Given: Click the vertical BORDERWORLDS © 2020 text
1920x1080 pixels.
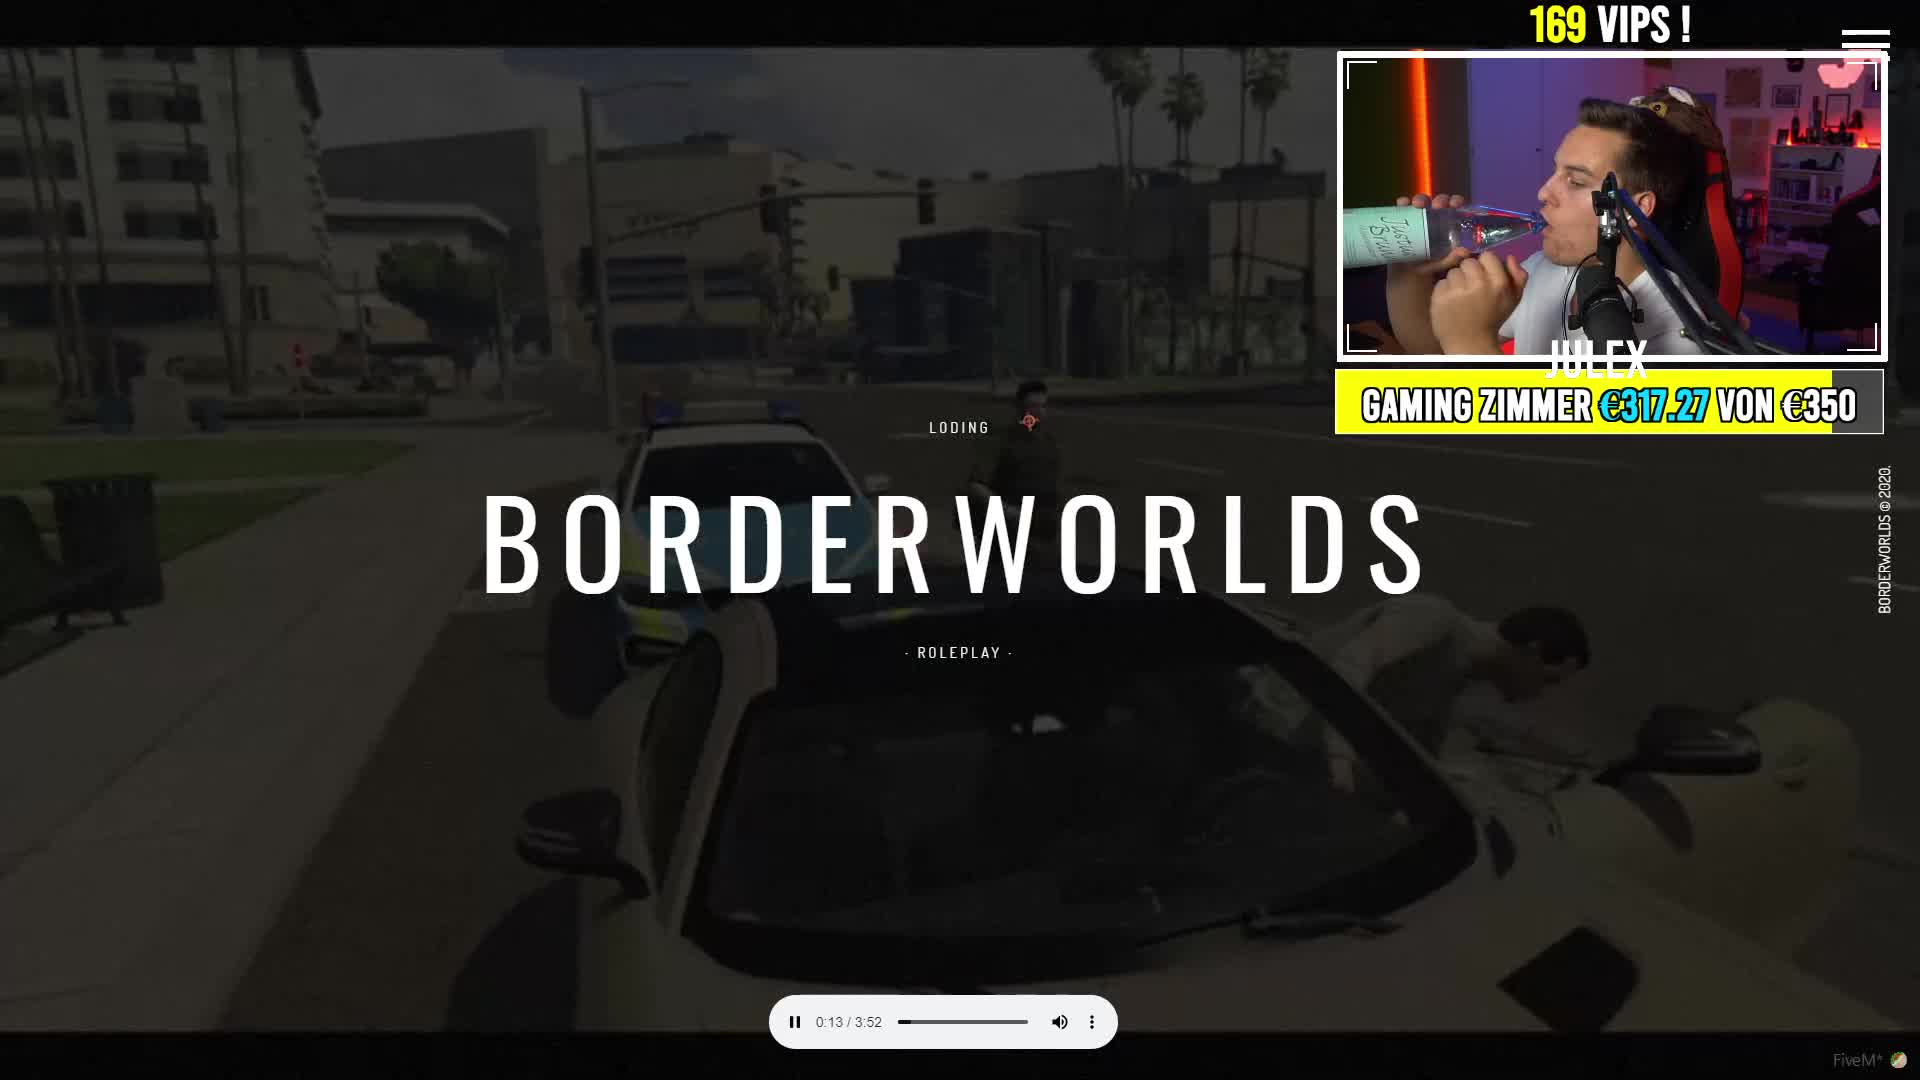Looking at the screenshot, I should coord(1885,539).
